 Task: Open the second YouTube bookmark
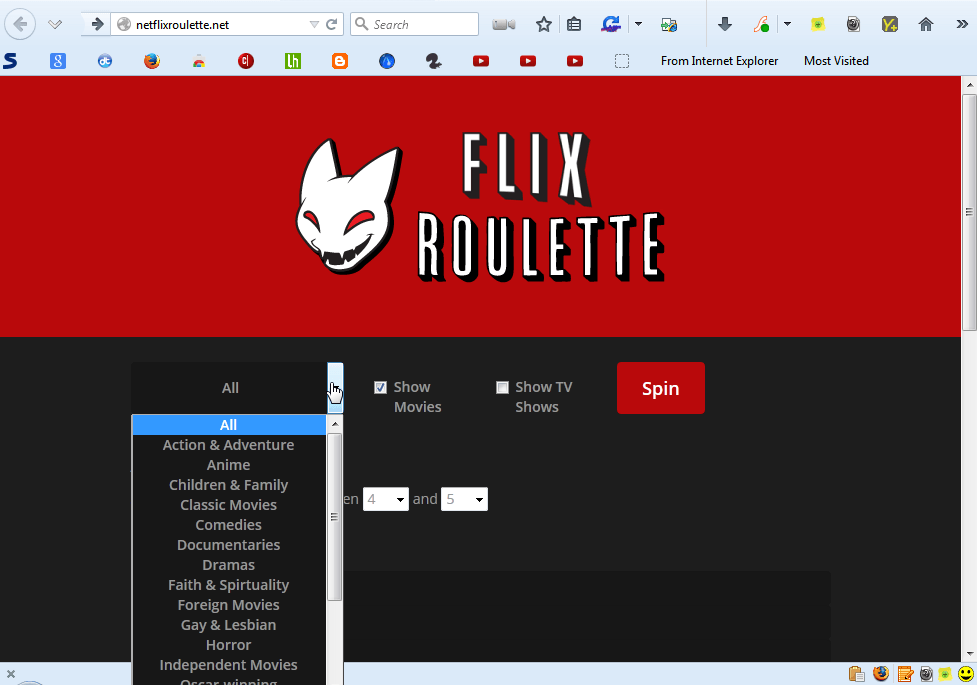tap(528, 60)
